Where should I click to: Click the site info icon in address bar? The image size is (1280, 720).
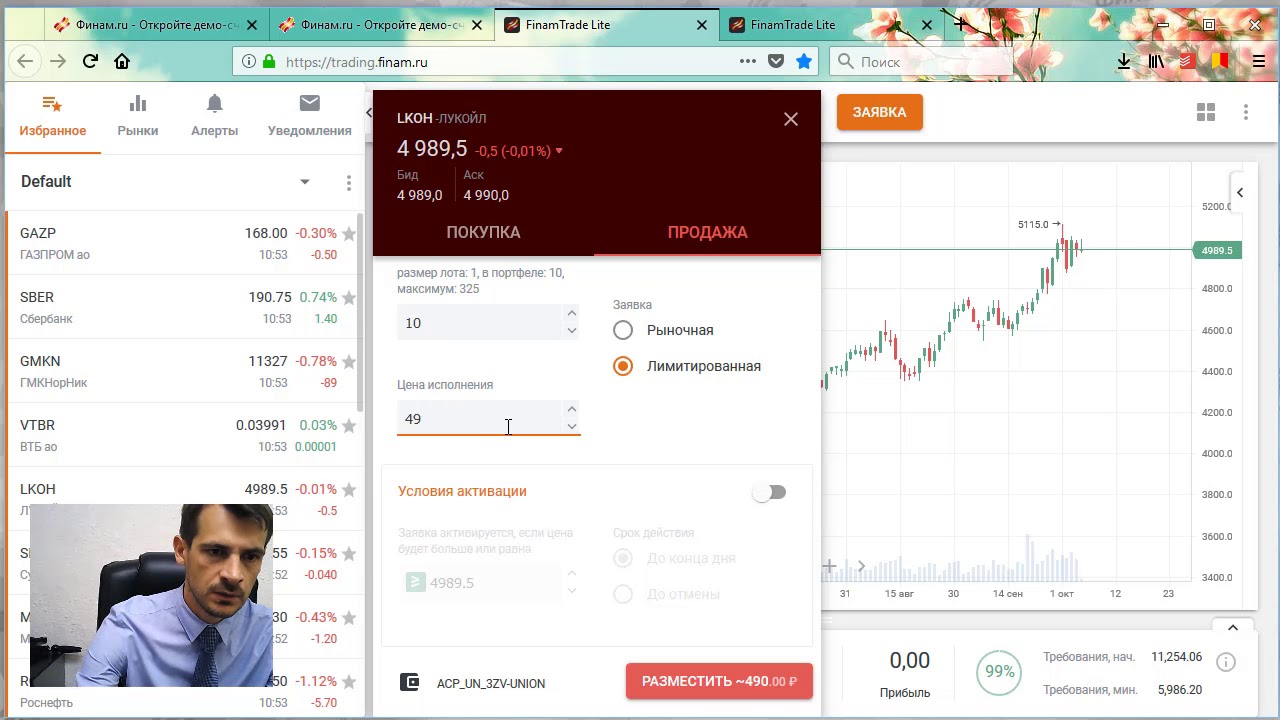248,62
